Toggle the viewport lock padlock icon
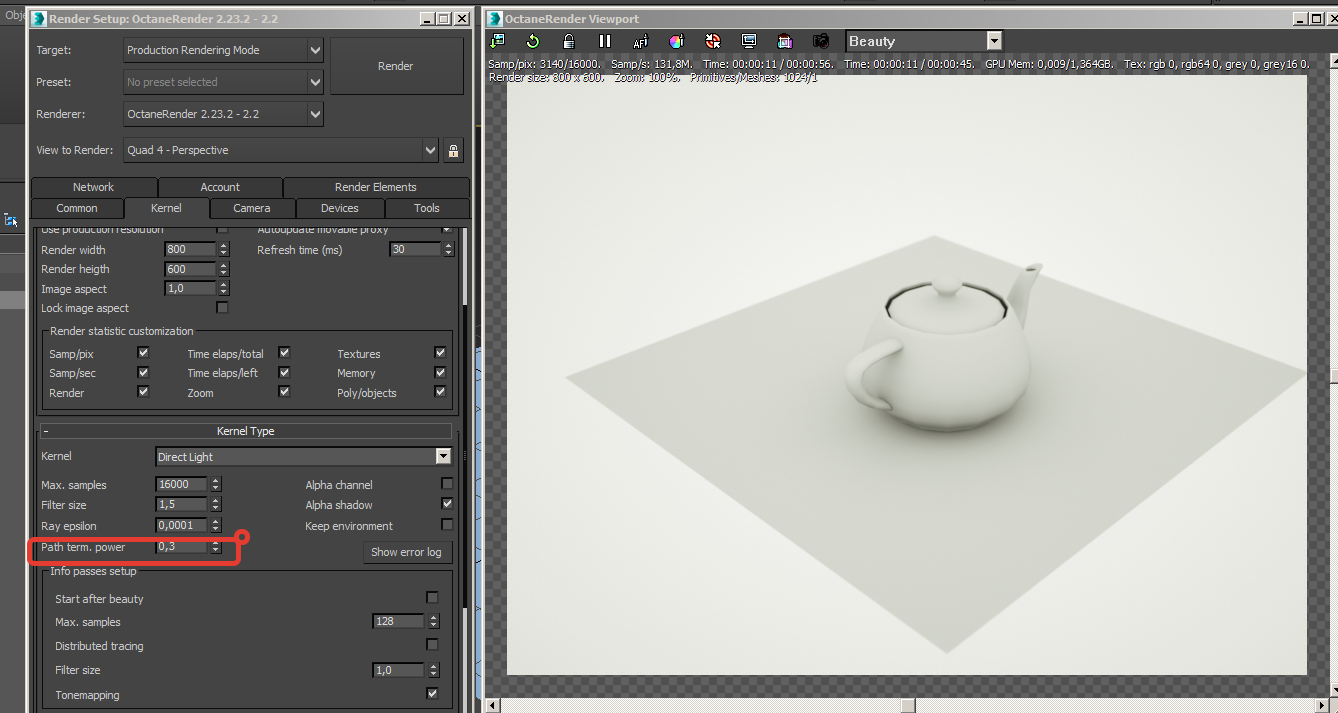The image size is (1338, 713). tap(569, 41)
